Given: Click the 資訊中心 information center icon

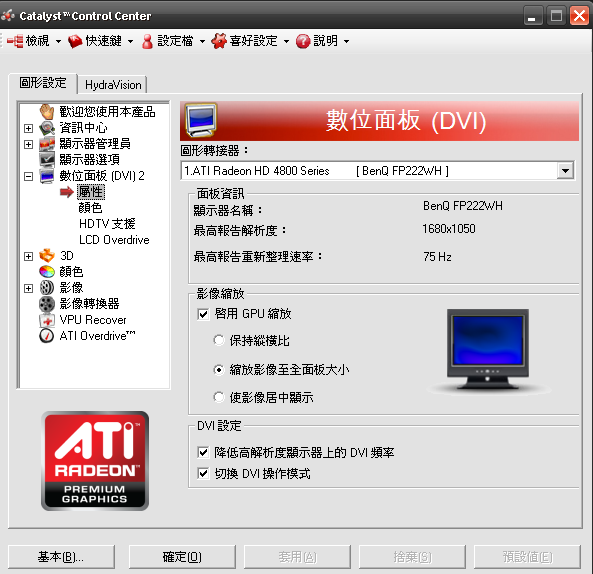Looking at the screenshot, I should pos(47,128).
